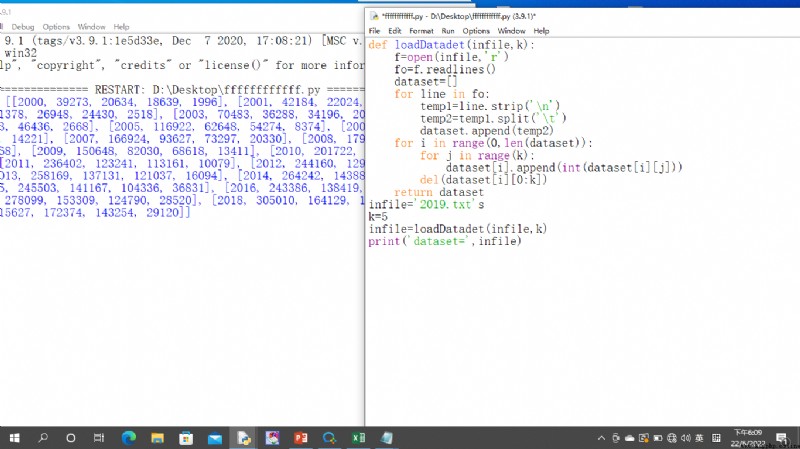Viewport: 800px width, 449px height.
Task: Click the line 'dataset=[]'
Action: point(426,82)
